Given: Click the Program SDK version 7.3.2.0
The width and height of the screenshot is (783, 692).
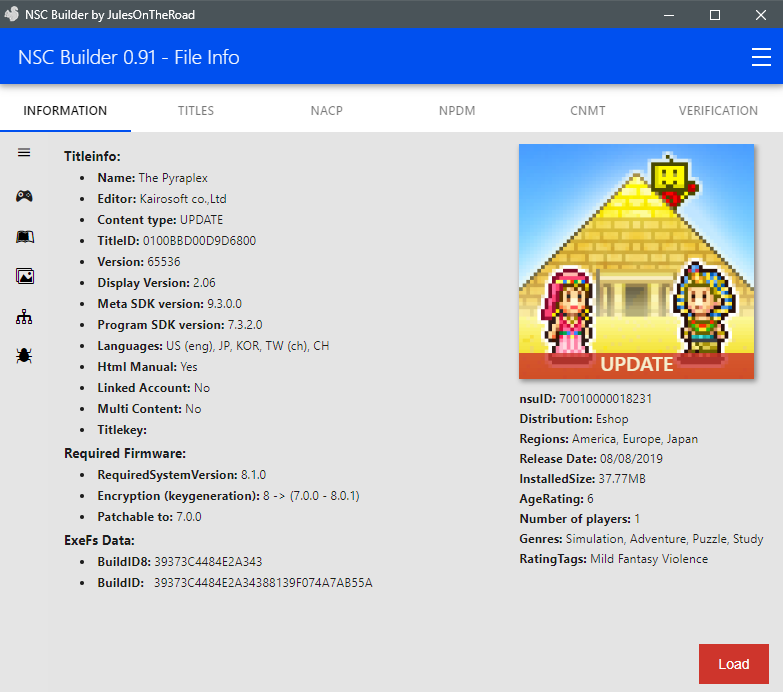Looking at the screenshot, I should point(245,325).
